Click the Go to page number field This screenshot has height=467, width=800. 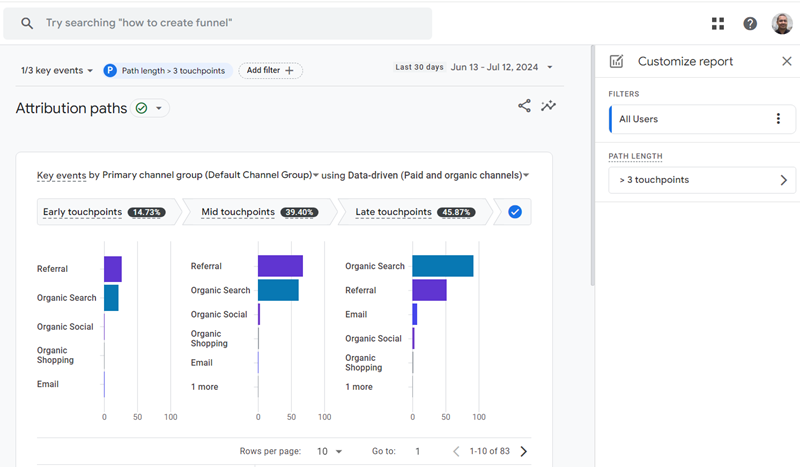[x=417, y=451]
